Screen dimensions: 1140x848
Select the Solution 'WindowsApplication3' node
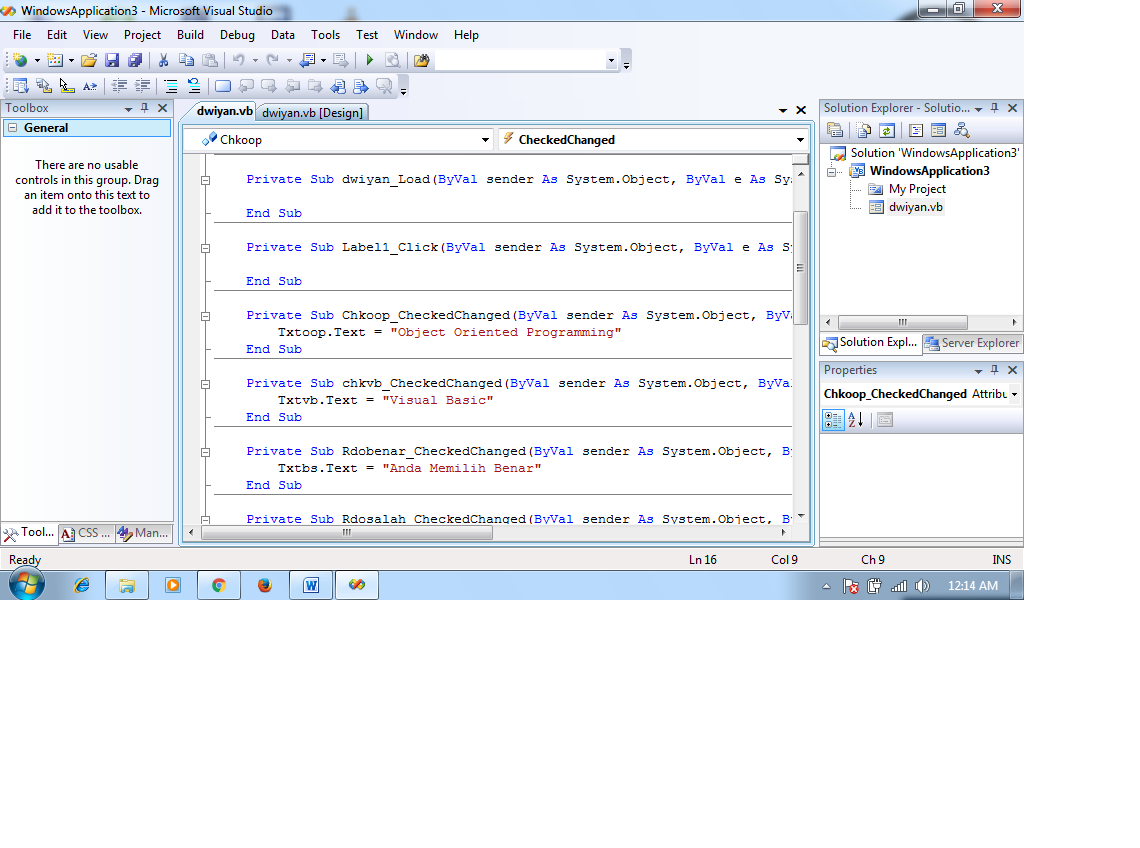935,153
